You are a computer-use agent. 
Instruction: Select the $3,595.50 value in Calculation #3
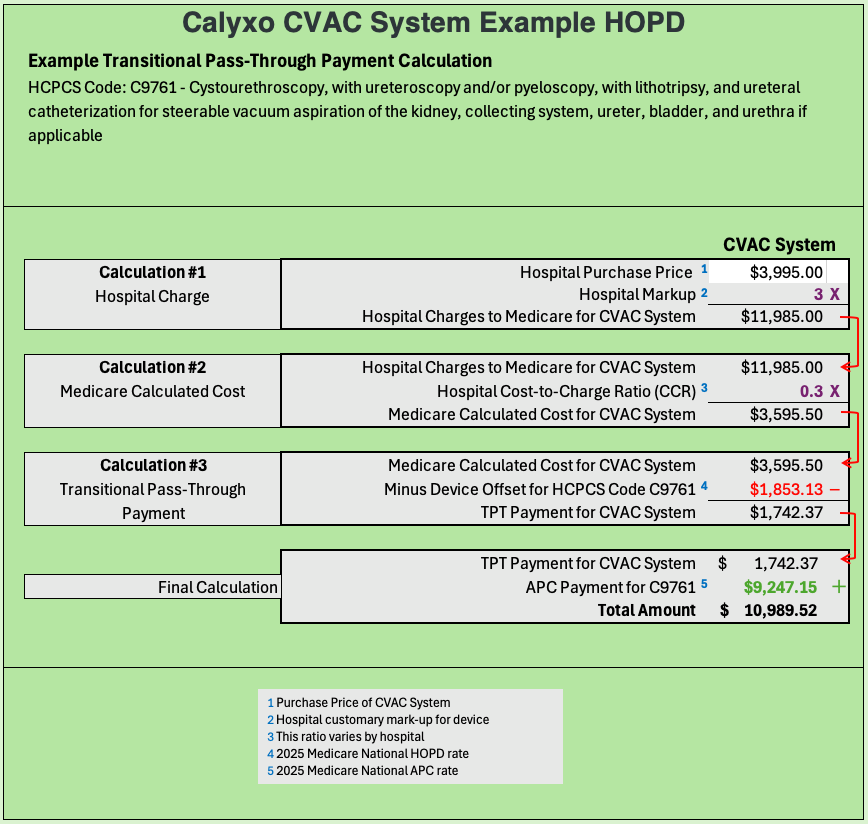(786, 465)
